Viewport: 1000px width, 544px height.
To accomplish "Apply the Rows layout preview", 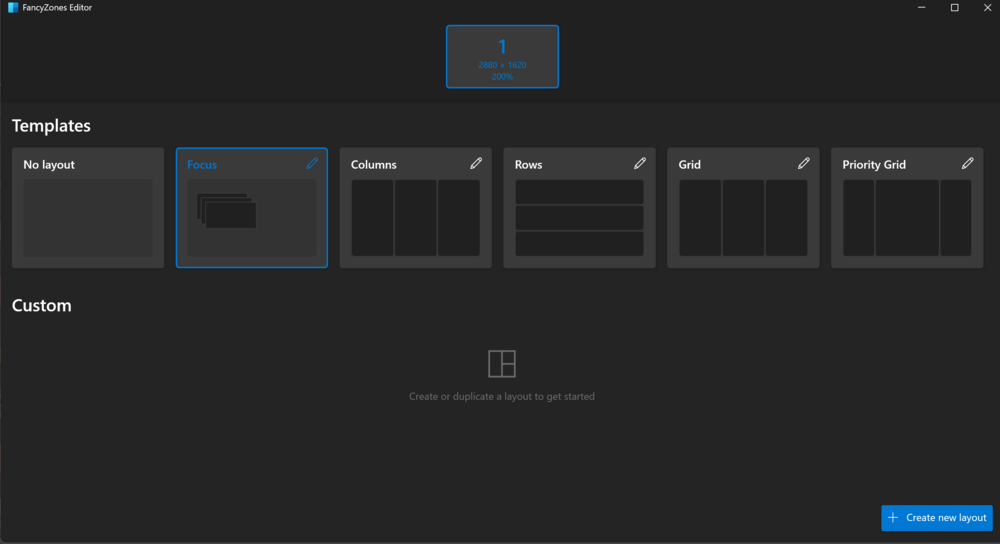I will point(579,217).
